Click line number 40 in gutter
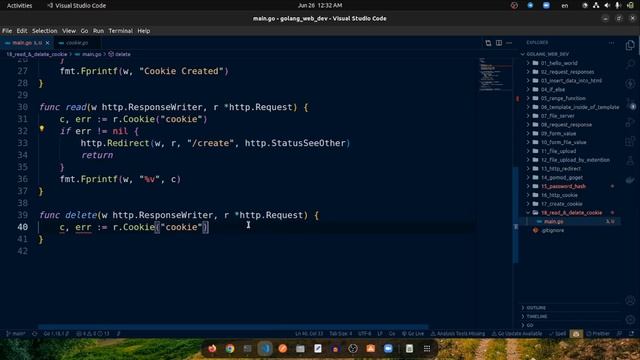Image resolution: width=640 pixels, height=360 pixels. [x=23, y=227]
